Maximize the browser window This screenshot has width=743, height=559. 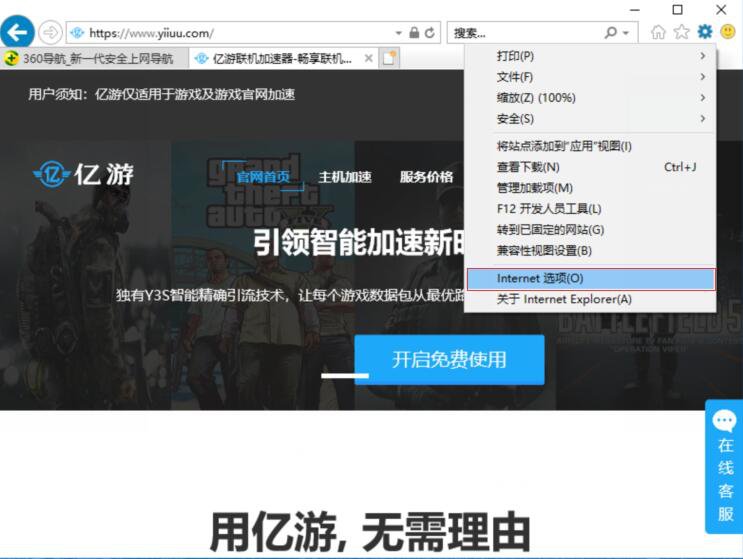678,9
